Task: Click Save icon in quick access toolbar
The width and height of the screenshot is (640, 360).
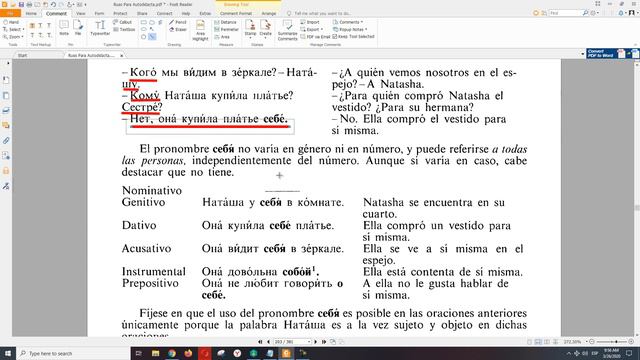Action: tap(21, 4)
